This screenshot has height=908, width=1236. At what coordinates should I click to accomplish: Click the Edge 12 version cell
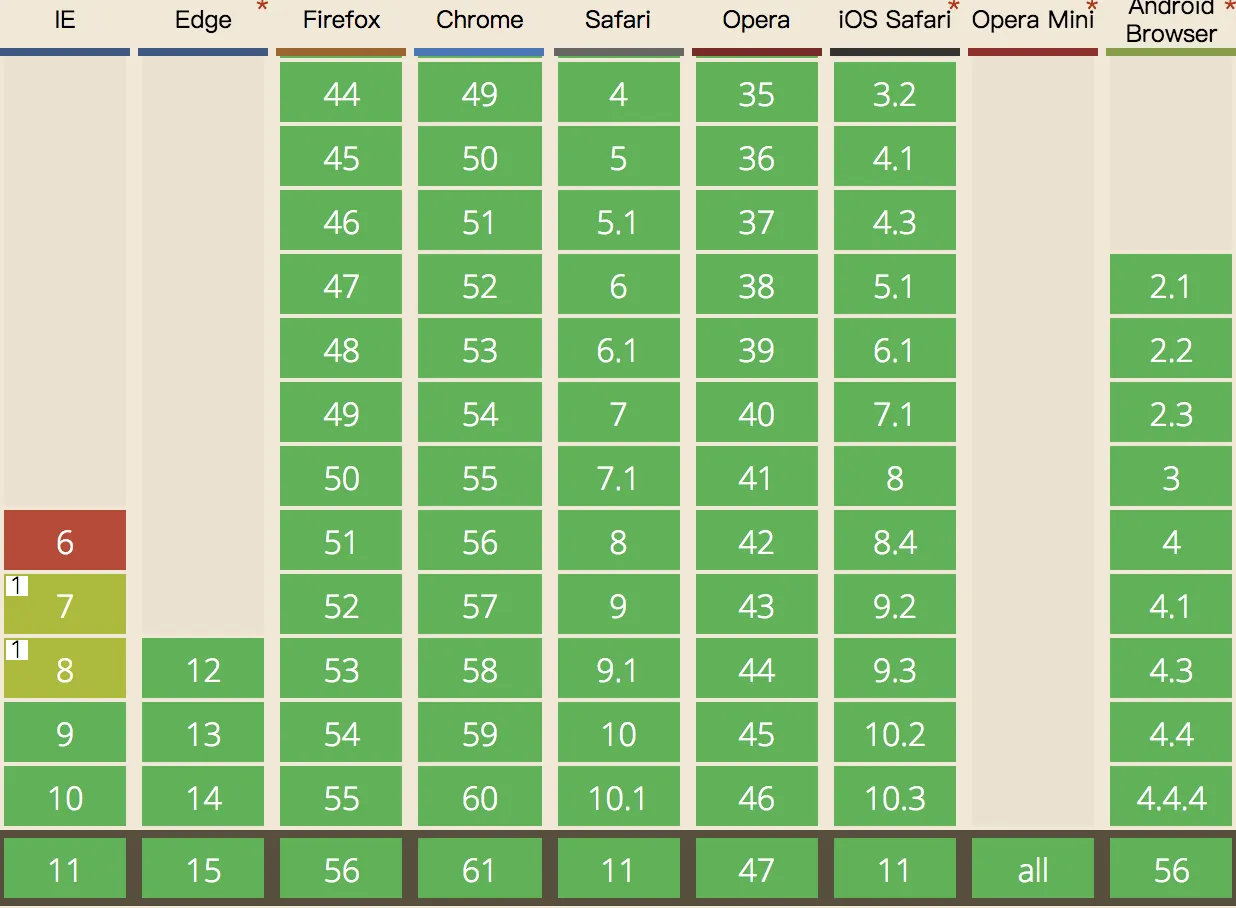203,669
